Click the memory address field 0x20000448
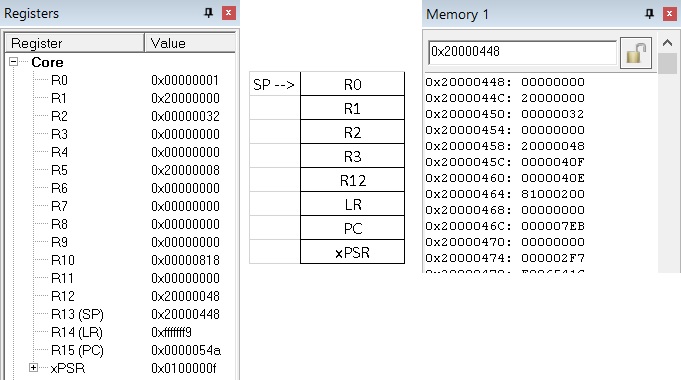681x380 pixels. tap(522, 52)
